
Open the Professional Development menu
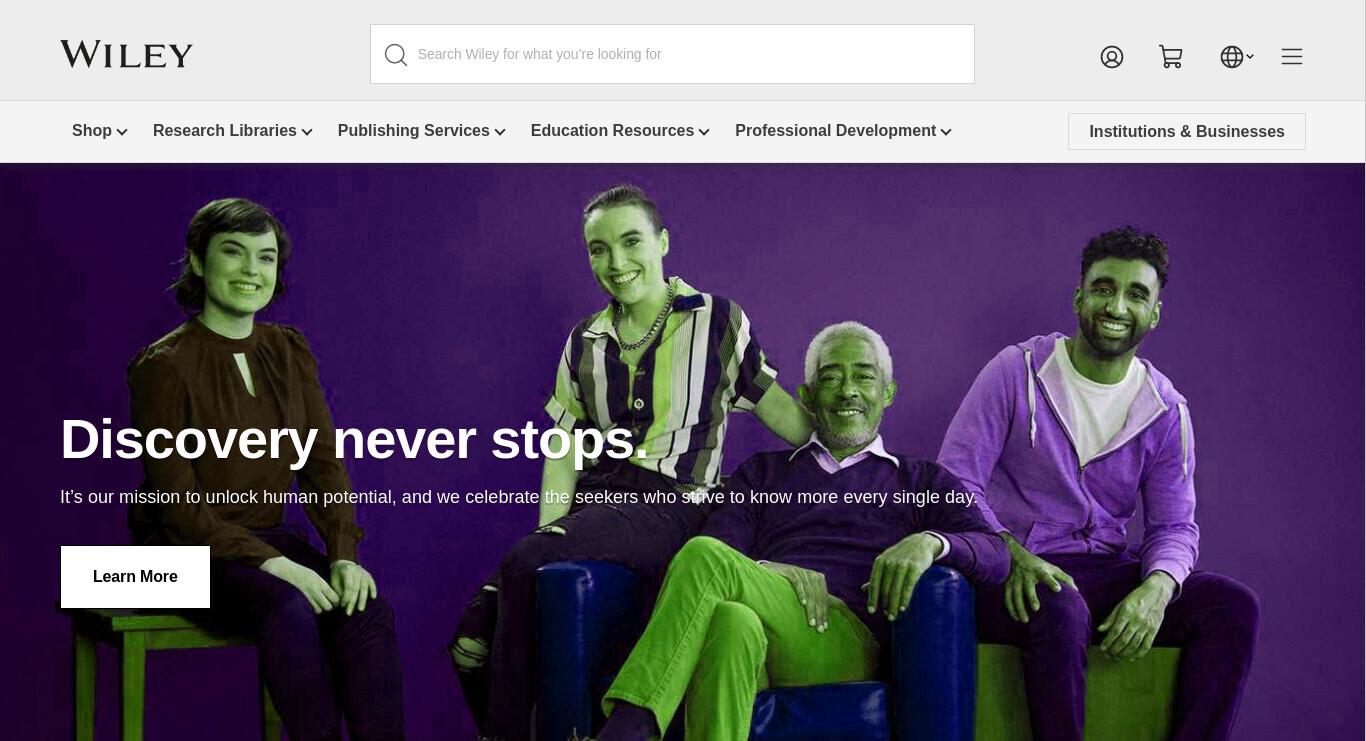tap(835, 131)
